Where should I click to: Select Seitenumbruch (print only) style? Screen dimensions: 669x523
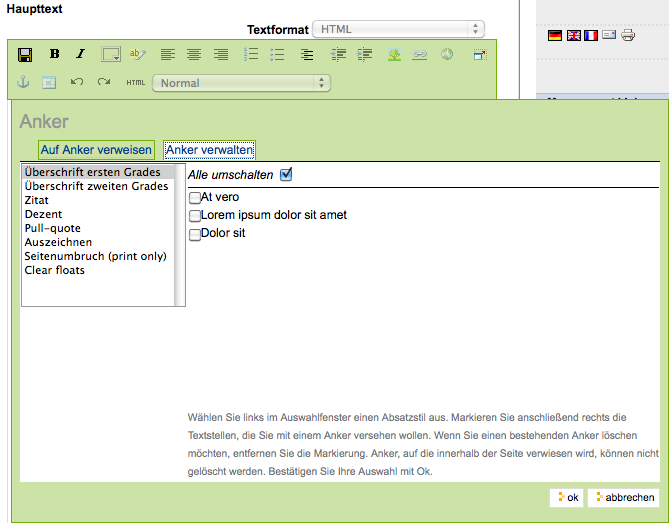pyautogui.click(x=98, y=256)
